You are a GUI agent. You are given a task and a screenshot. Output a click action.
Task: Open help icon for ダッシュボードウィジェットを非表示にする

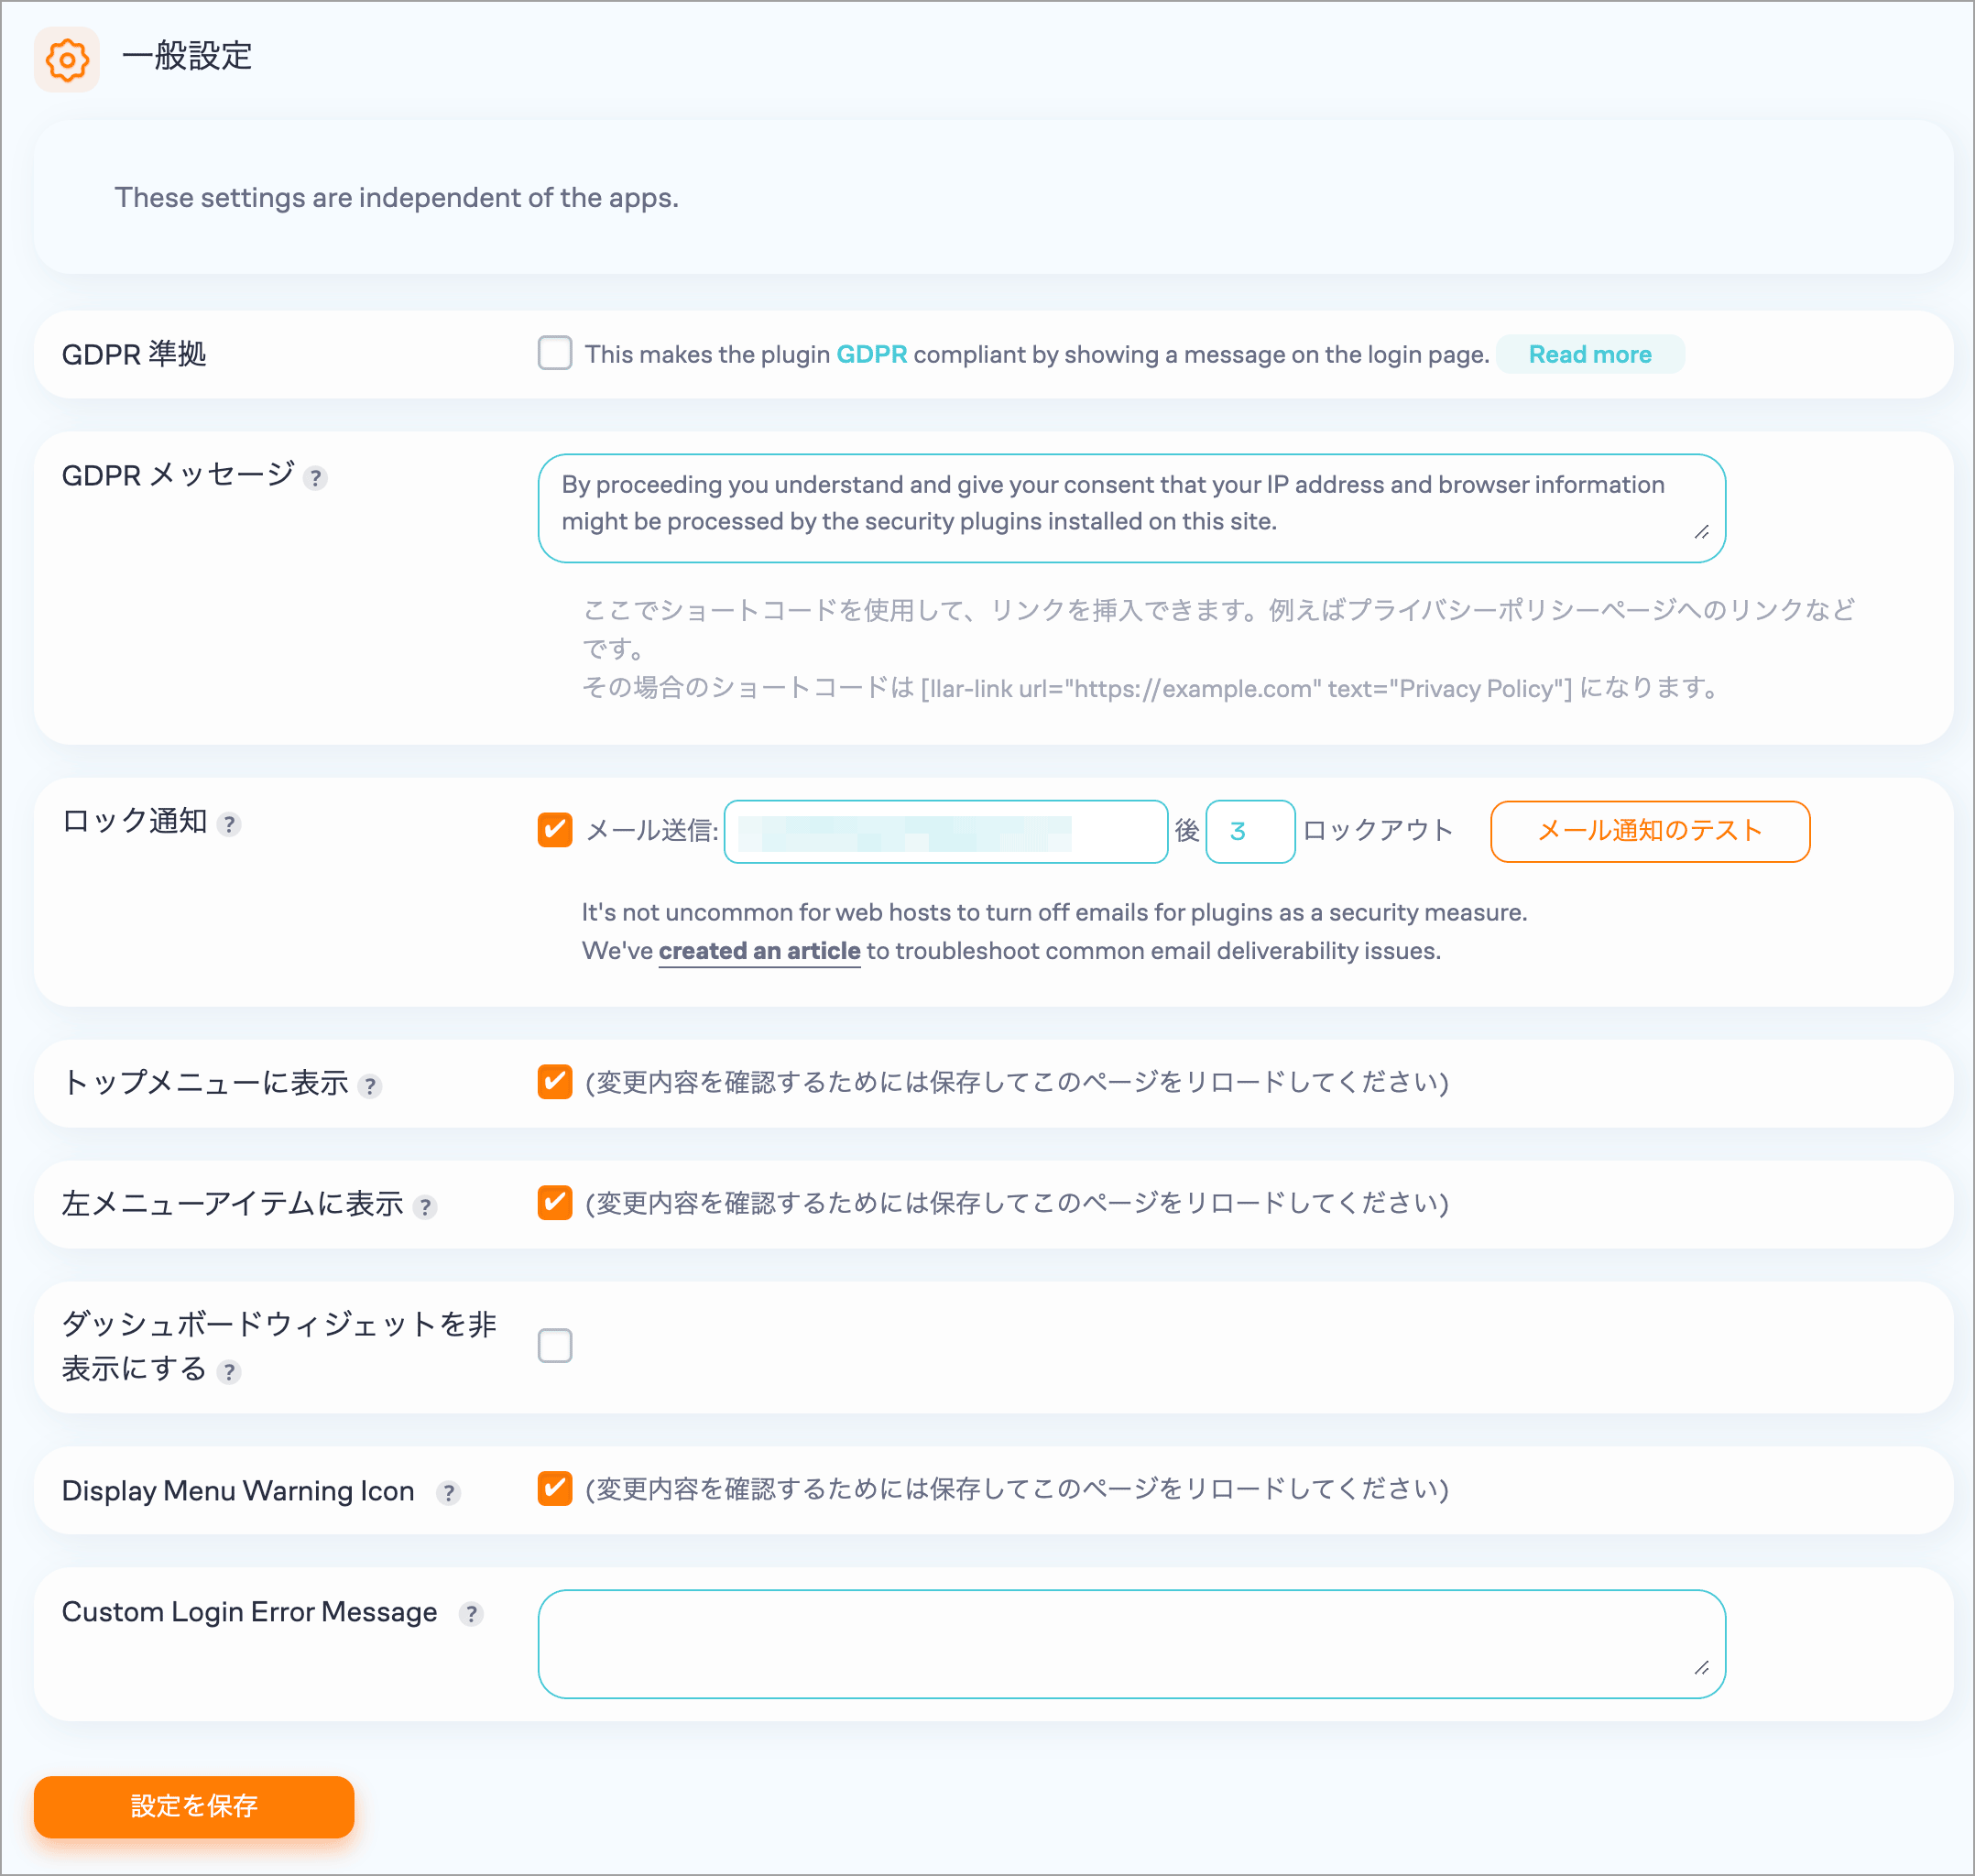pyautogui.click(x=229, y=1372)
